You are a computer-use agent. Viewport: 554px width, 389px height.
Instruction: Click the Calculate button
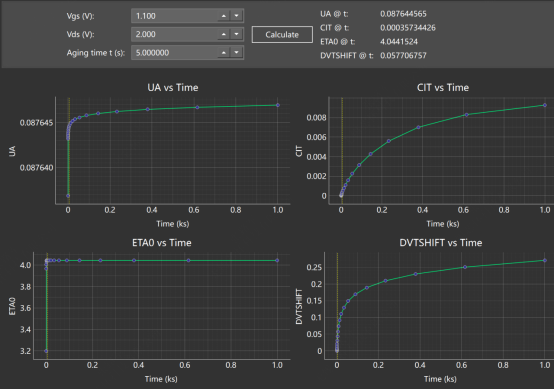pyautogui.click(x=282, y=35)
